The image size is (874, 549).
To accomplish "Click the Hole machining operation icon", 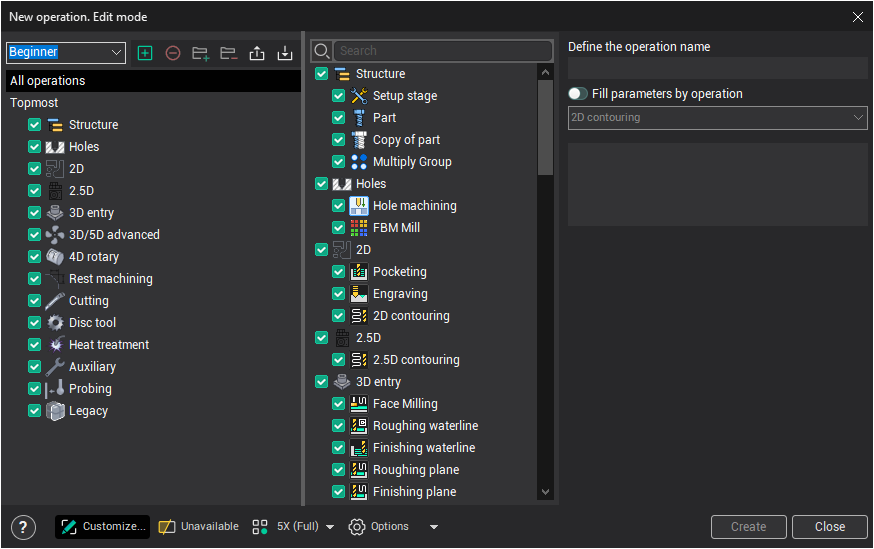I will (359, 206).
